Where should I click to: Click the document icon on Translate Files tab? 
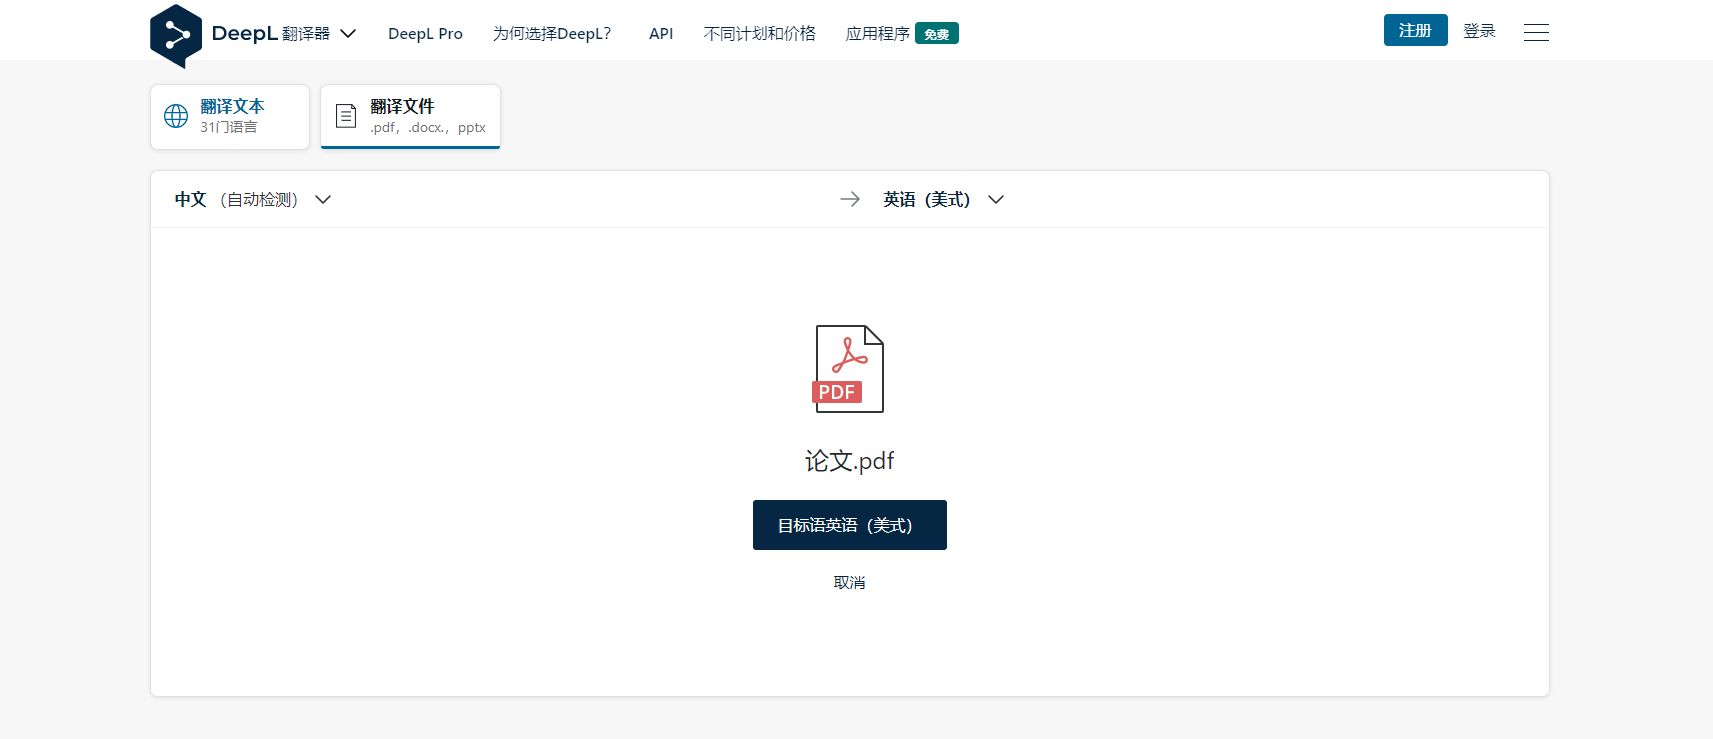[x=346, y=116]
